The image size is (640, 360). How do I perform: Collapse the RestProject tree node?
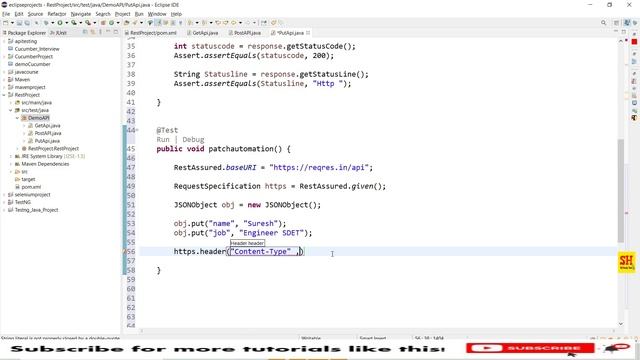point(4,95)
